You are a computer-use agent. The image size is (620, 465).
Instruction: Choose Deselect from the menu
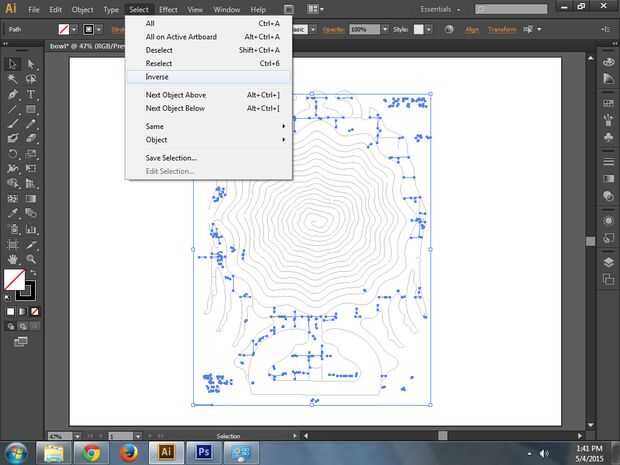(209, 50)
